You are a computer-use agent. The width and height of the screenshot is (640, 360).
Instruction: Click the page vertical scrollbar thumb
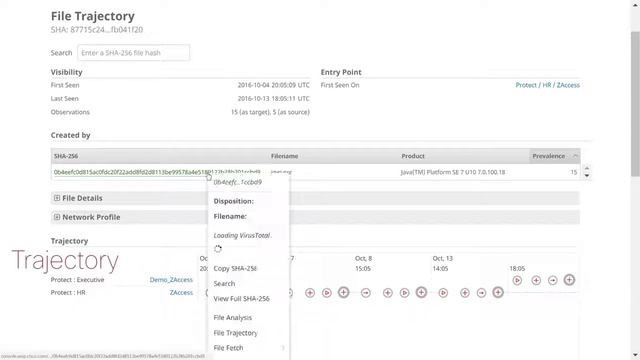pyautogui.click(x=635, y=104)
